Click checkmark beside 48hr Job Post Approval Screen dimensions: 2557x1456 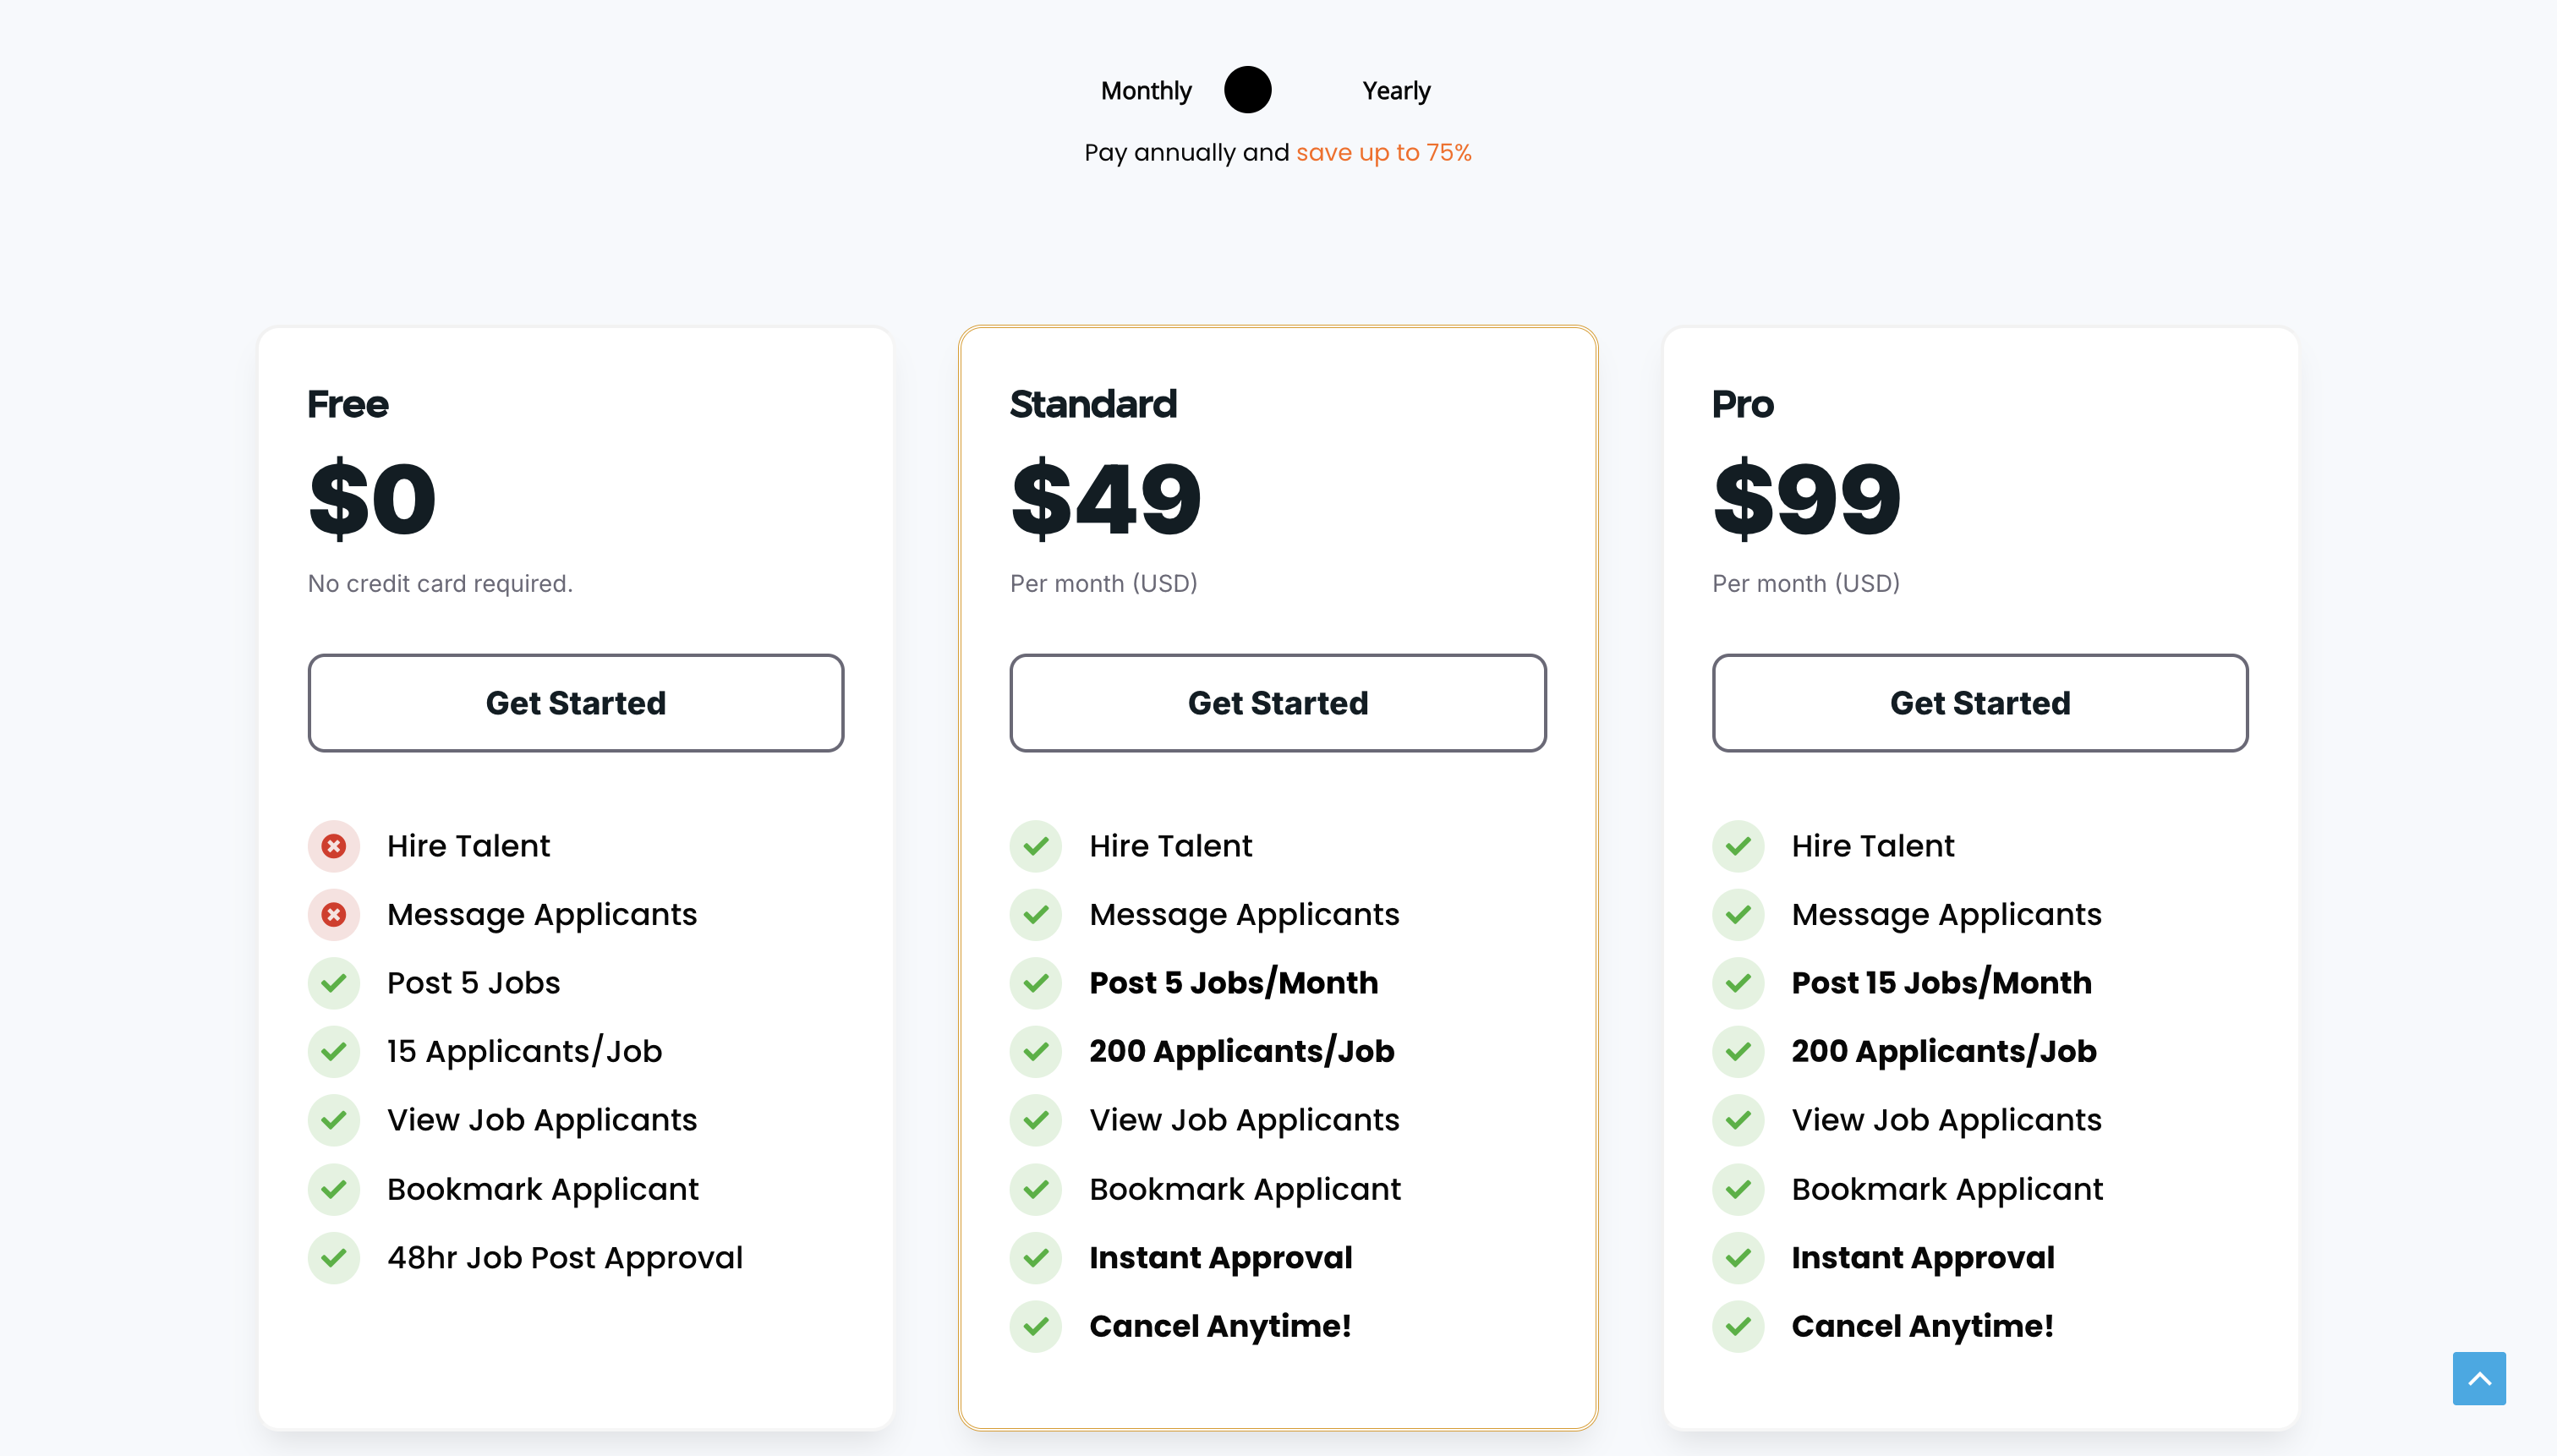(x=334, y=1258)
